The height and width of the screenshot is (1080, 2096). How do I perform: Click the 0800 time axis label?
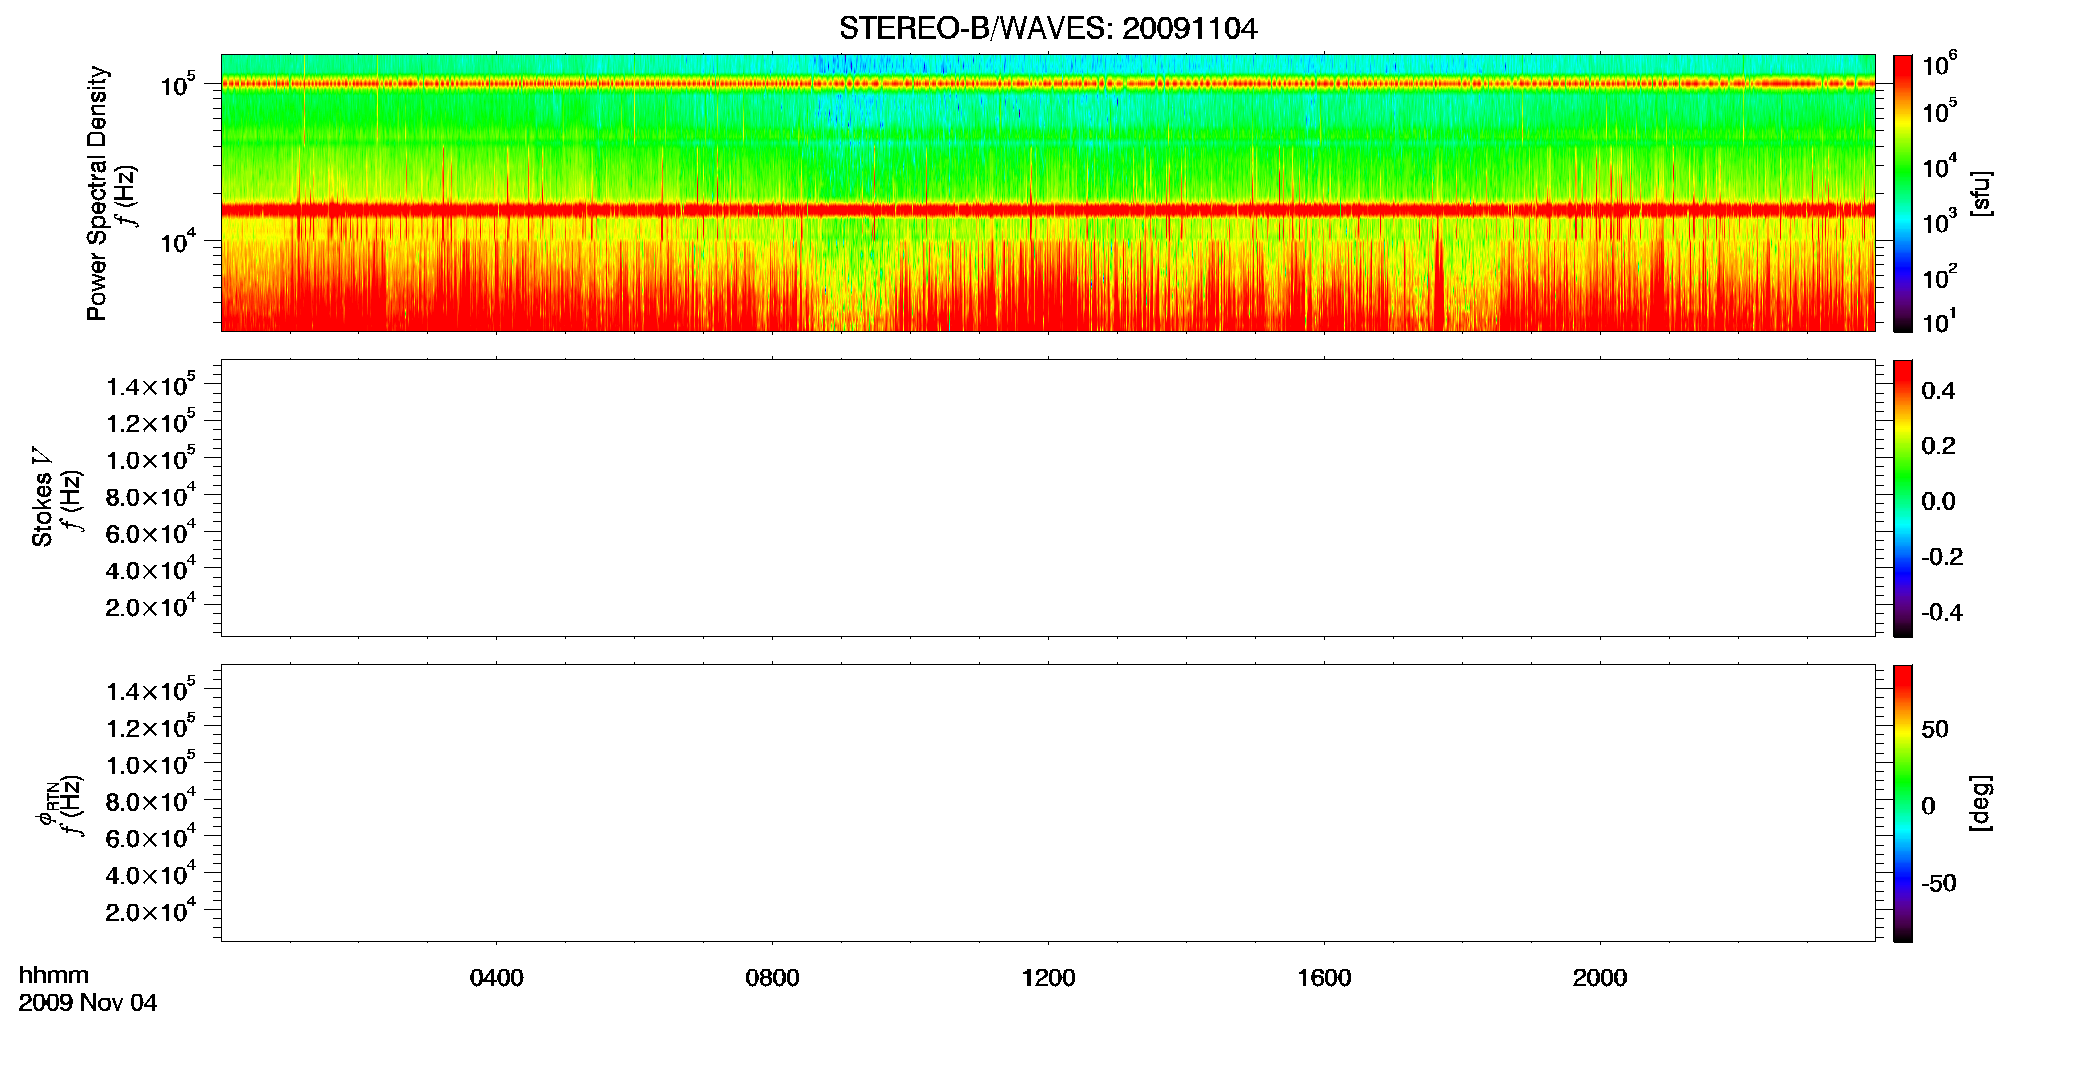pos(772,978)
